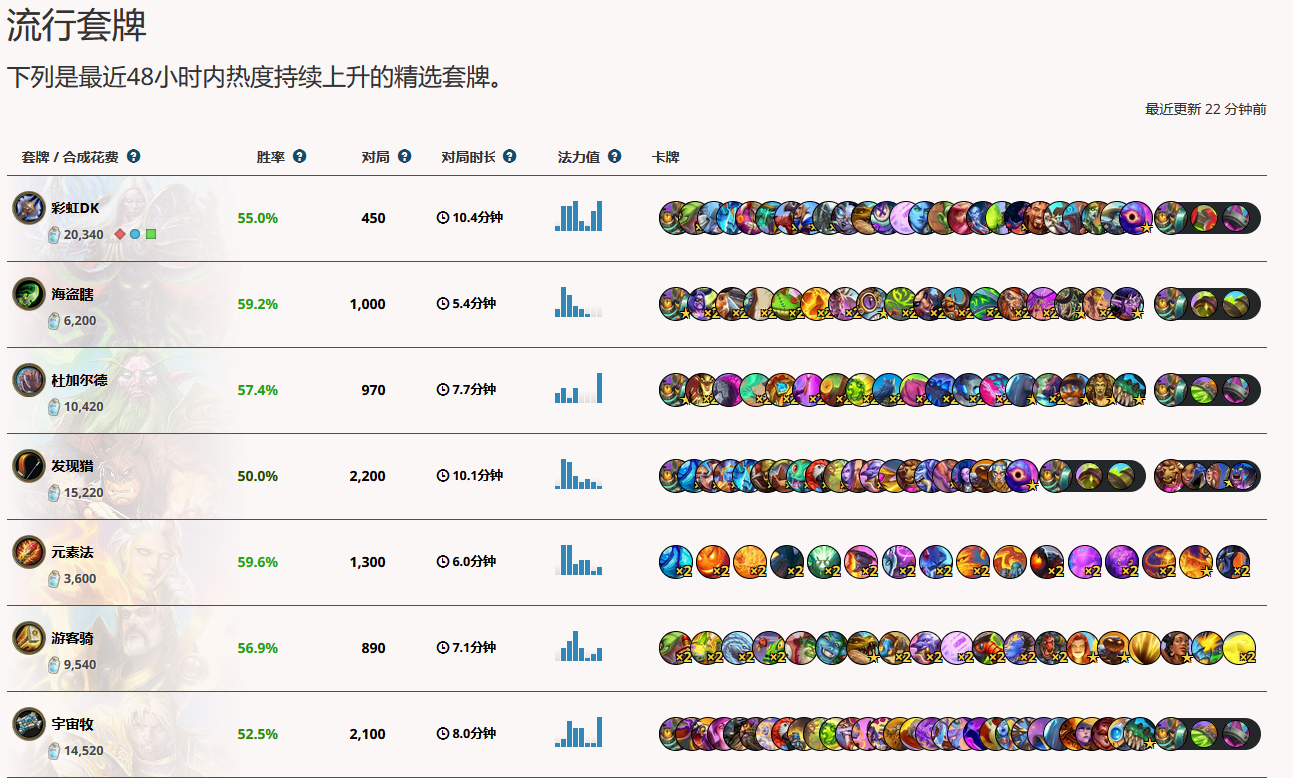Click the dust jar icon beside 14,520
The height and width of the screenshot is (778, 1293).
[54, 750]
